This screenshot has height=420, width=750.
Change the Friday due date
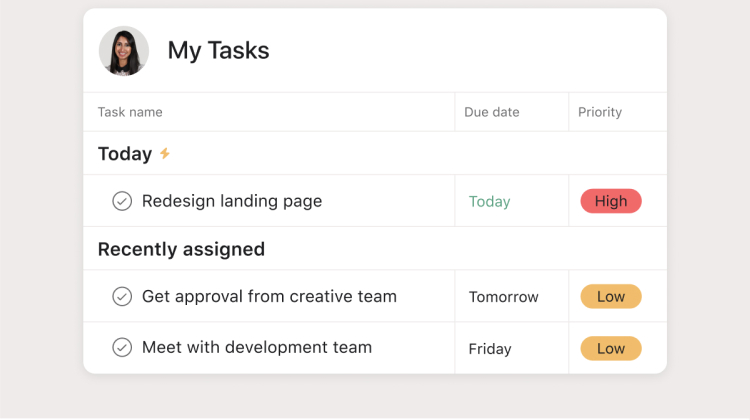(x=490, y=349)
